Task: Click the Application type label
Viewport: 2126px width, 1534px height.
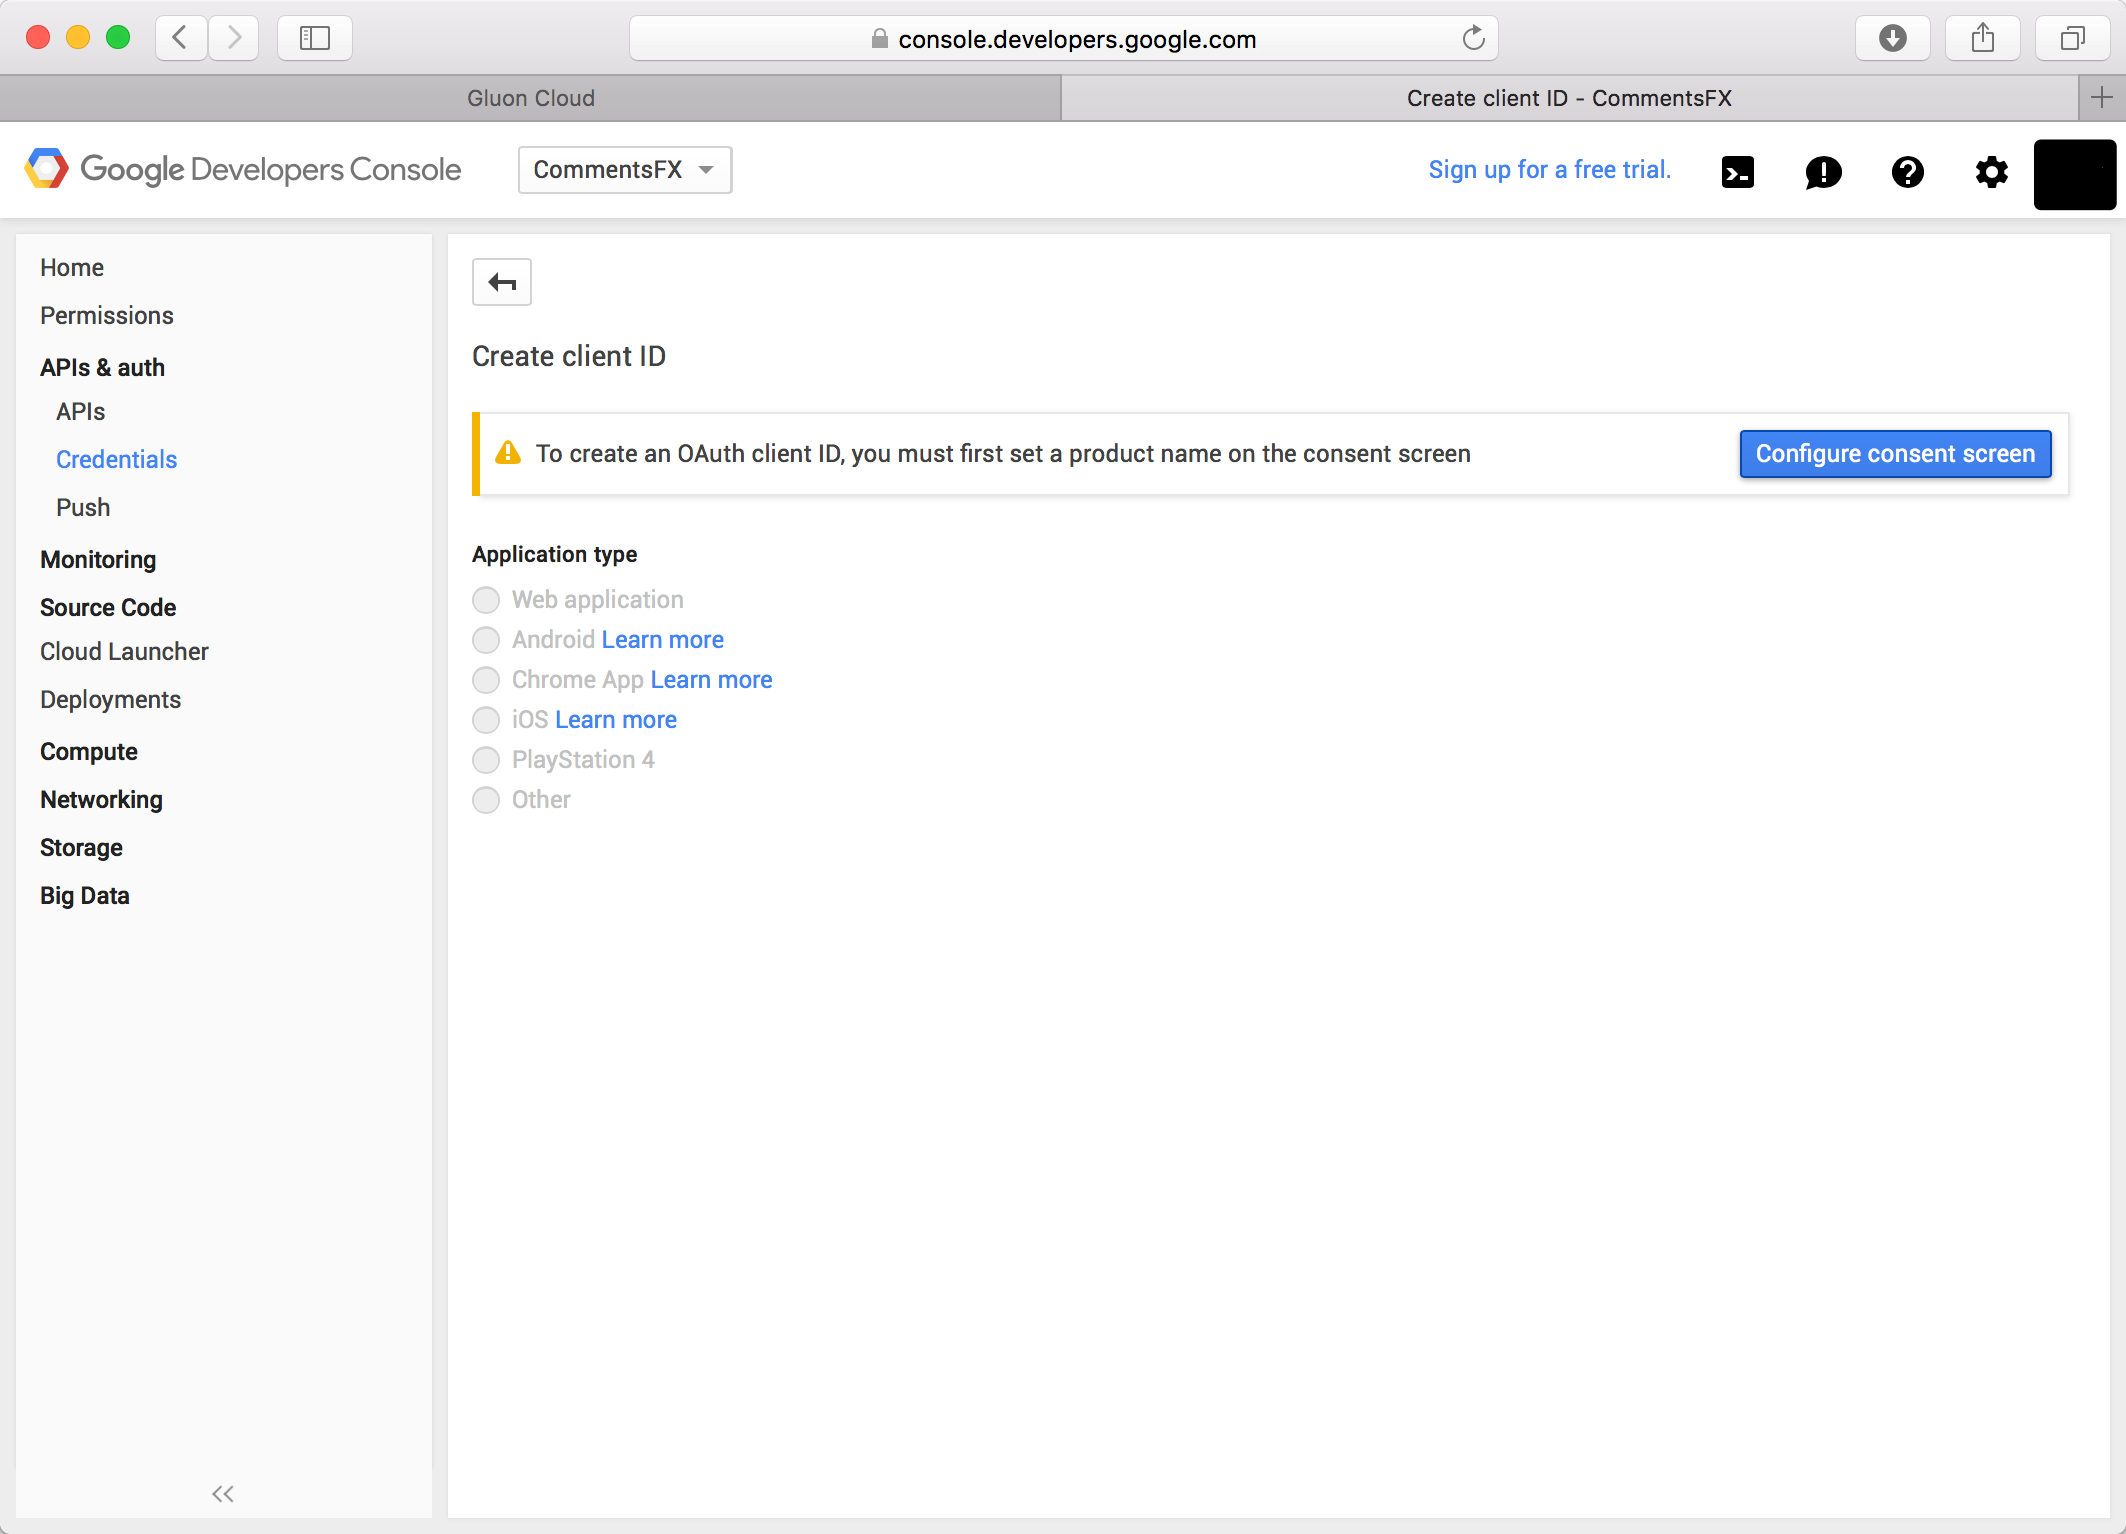Action: (x=555, y=554)
